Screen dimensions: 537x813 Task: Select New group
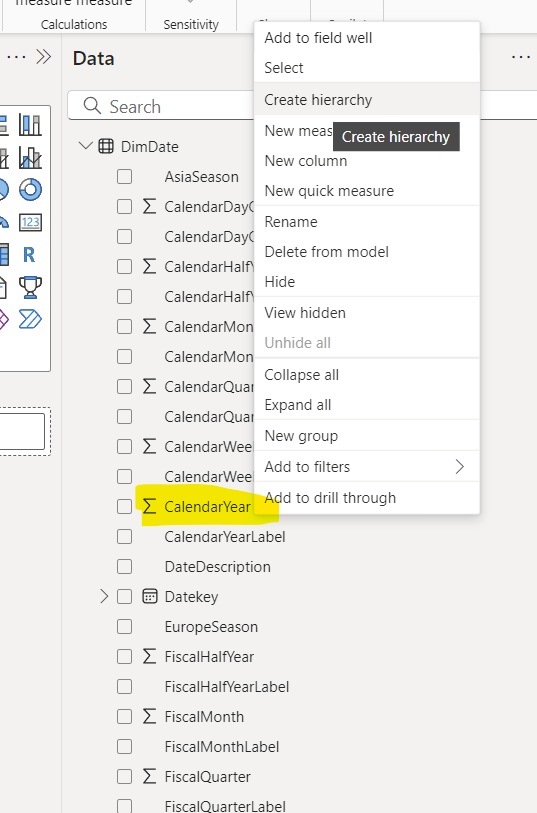[x=367, y=436]
